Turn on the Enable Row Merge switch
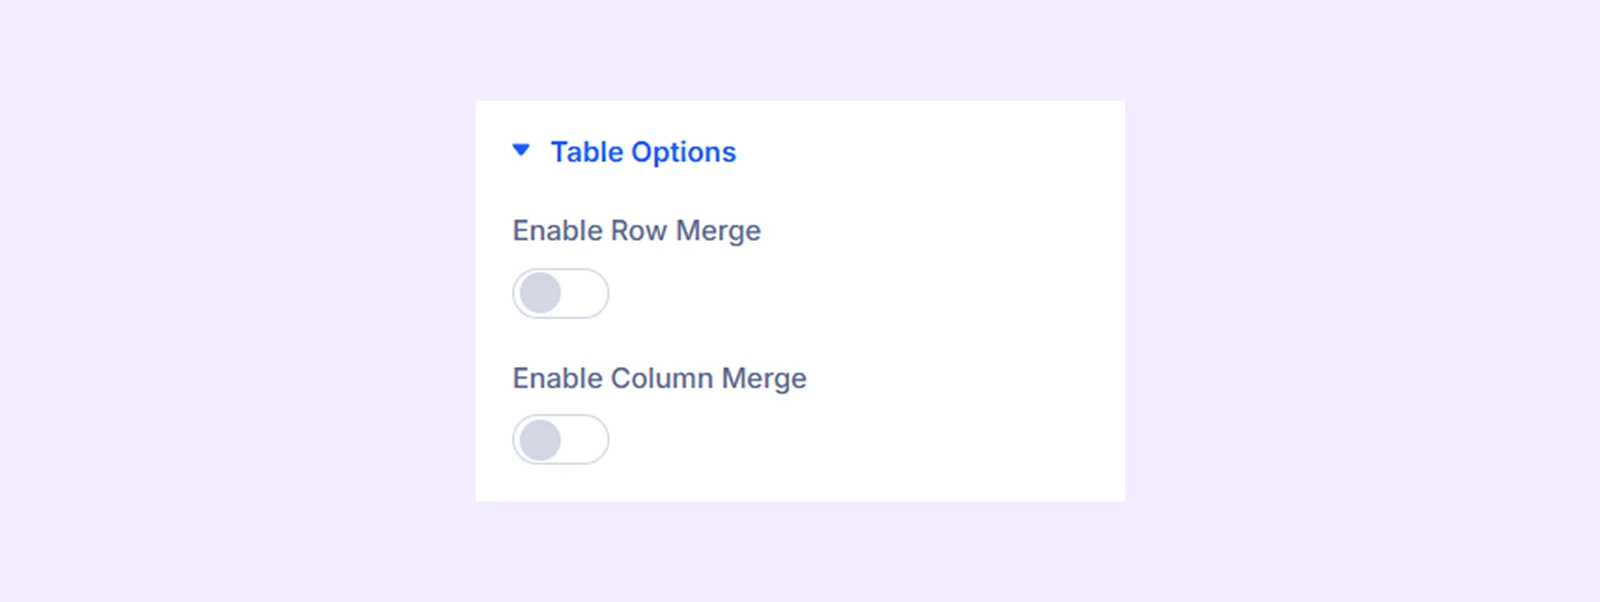This screenshot has width=1600, height=602. 560,294
